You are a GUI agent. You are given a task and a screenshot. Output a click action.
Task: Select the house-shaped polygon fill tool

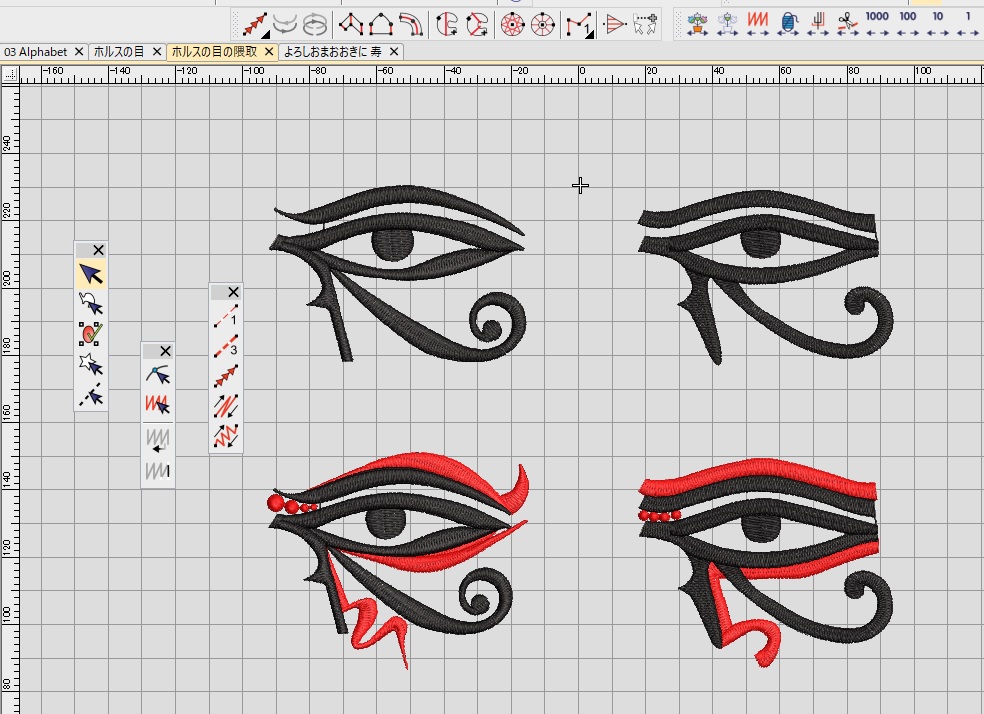[381, 24]
